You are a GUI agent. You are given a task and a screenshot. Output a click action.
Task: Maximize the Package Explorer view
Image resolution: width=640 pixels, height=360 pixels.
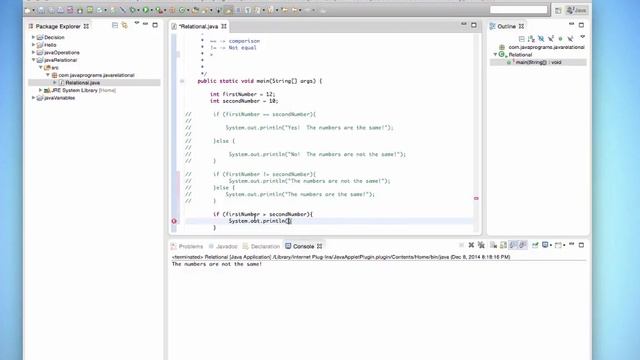coord(155,25)
